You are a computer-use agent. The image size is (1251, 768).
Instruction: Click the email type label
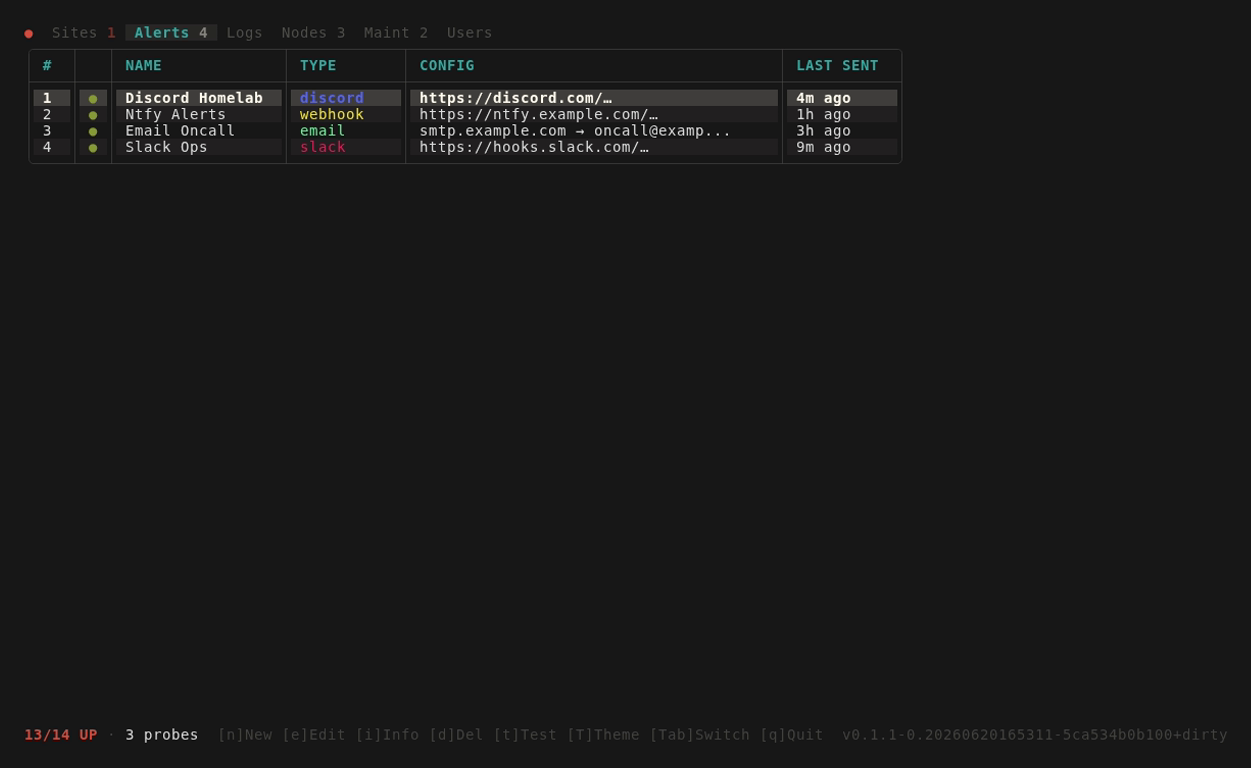[323, 130]
